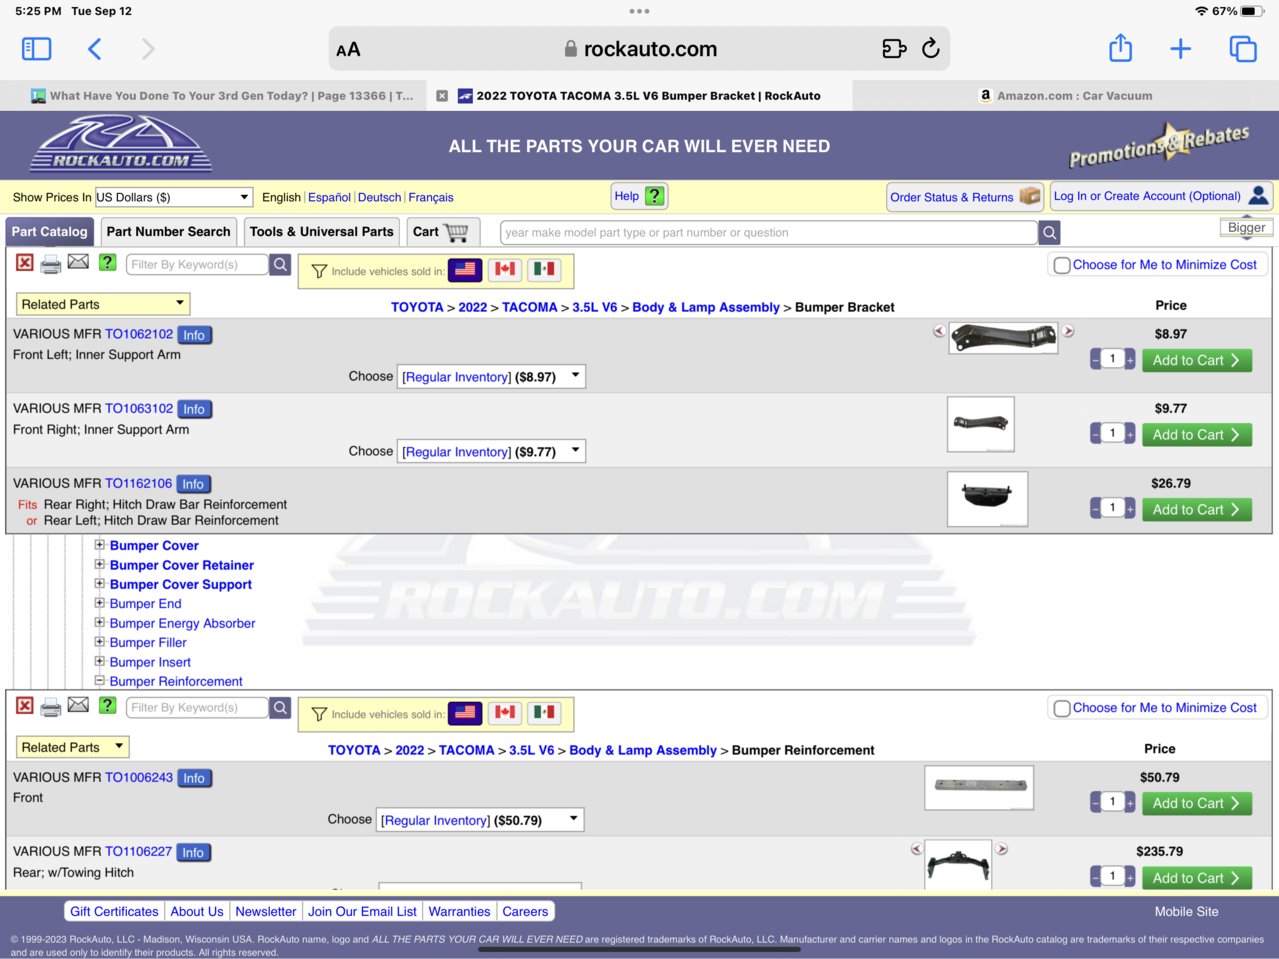Open the Gift Certificates footer link
The image size is (1279, 959).
pos(114,912)
